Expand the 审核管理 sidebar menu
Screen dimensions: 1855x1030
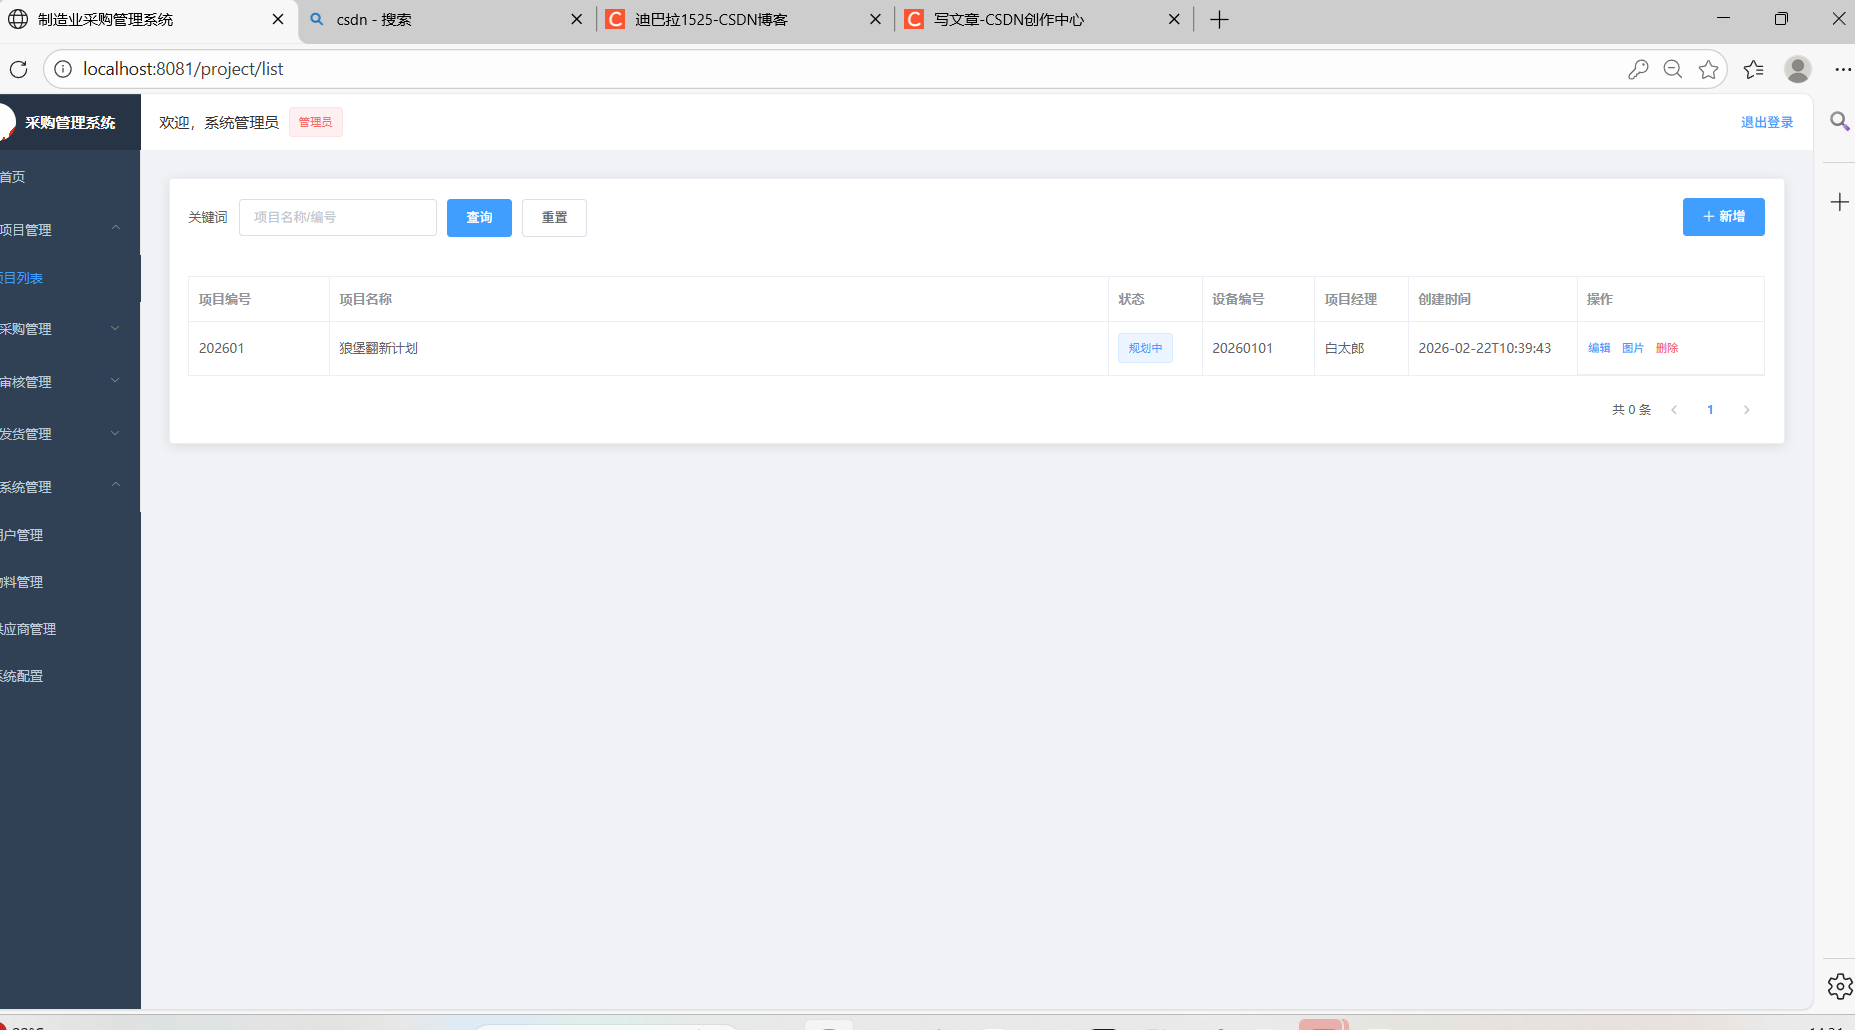coord(70,382)
